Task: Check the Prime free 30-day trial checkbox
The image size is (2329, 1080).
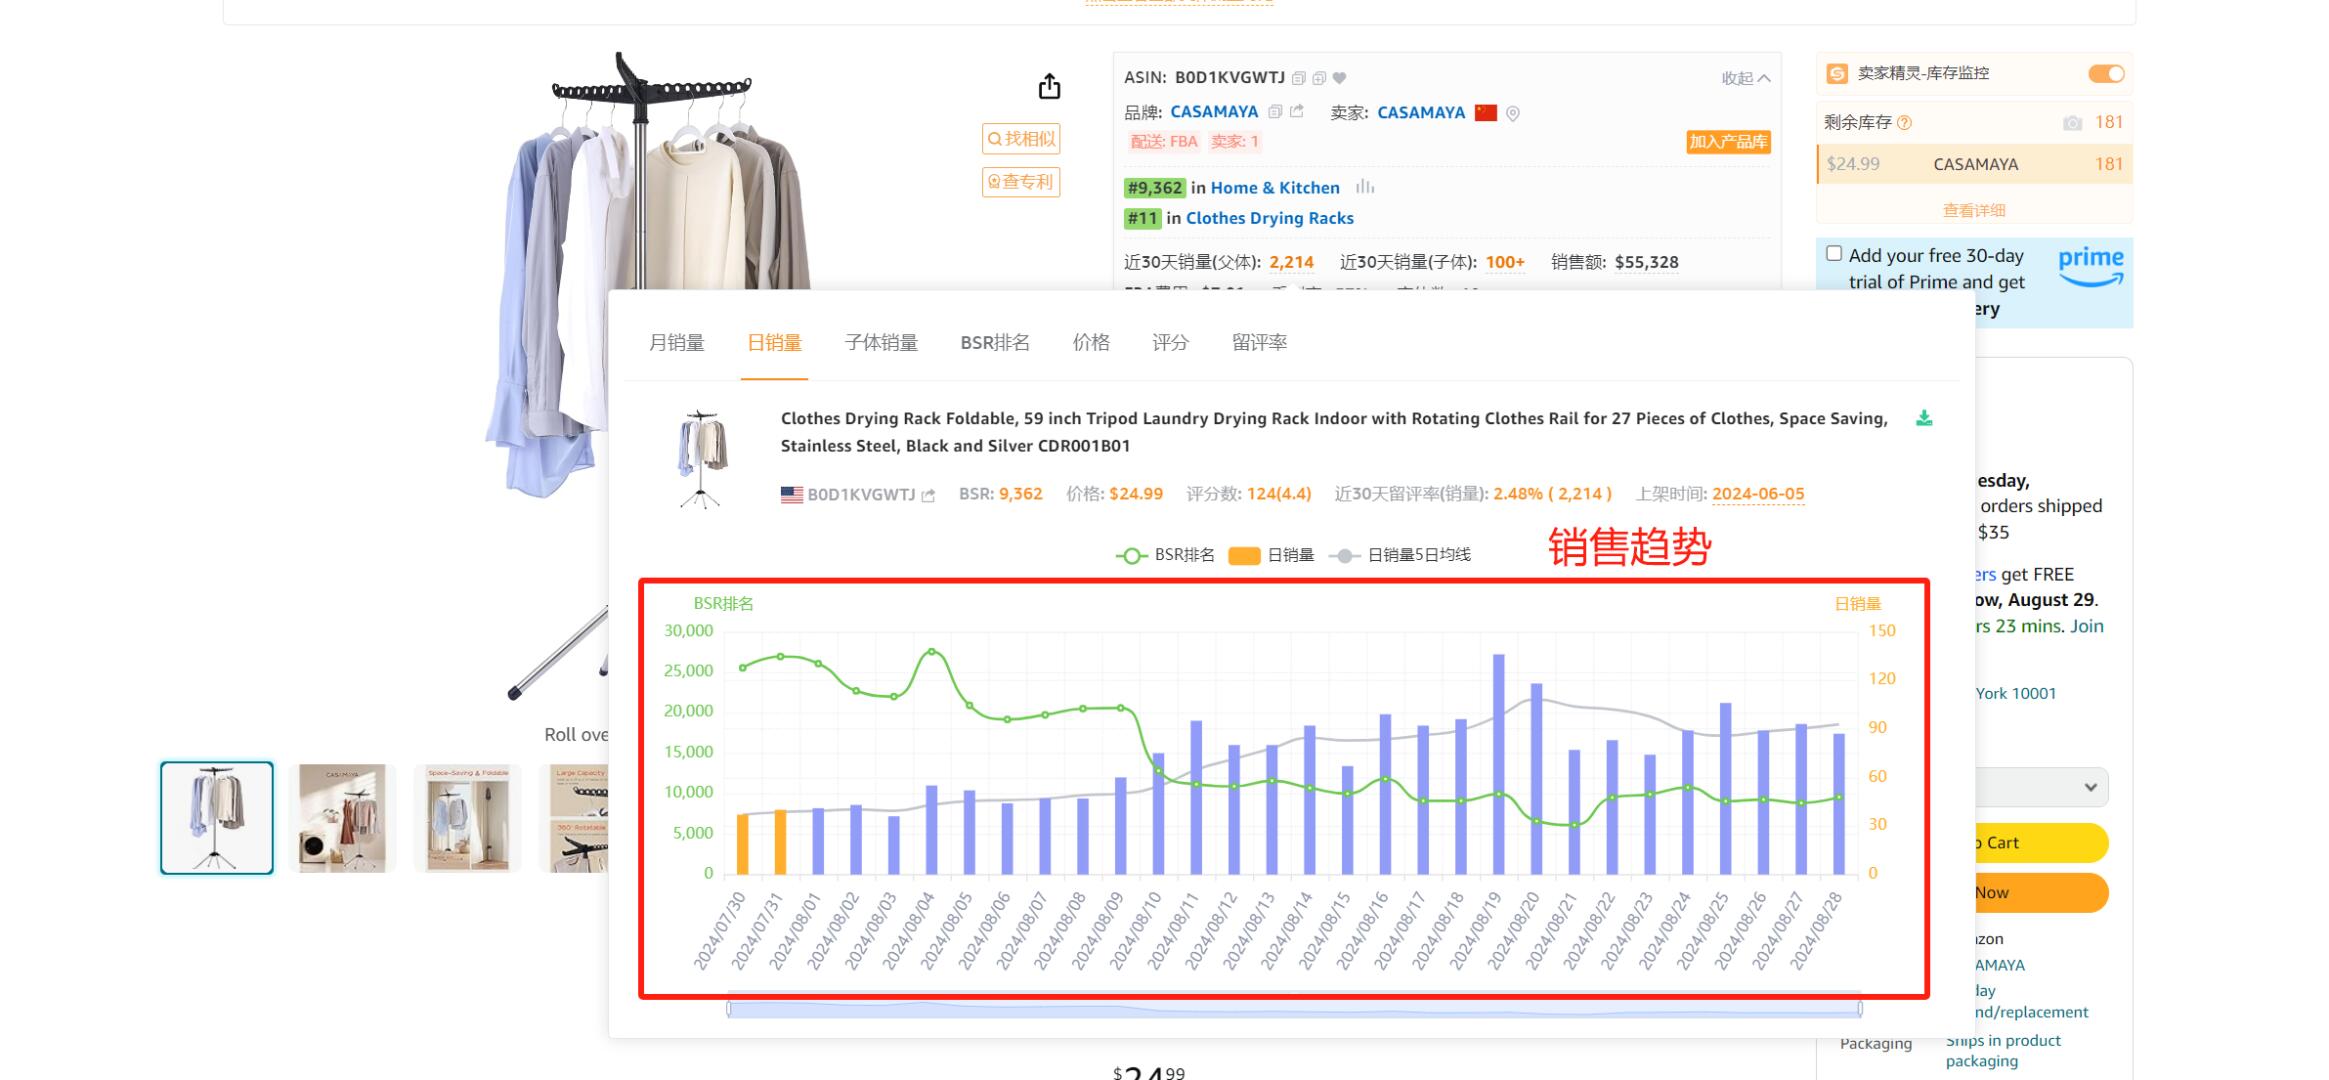Action: 1834,254
